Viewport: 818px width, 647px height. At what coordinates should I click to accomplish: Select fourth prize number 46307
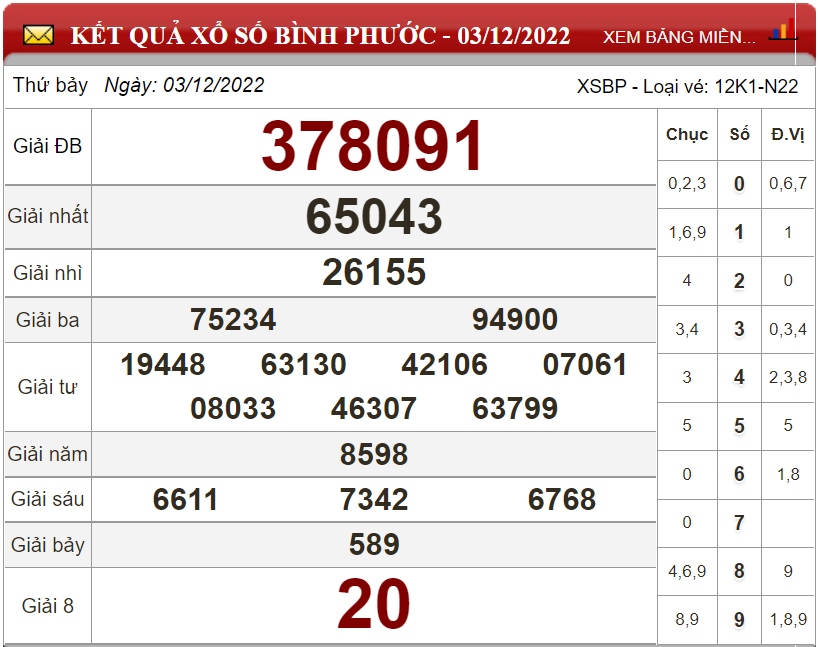(374, 408)
